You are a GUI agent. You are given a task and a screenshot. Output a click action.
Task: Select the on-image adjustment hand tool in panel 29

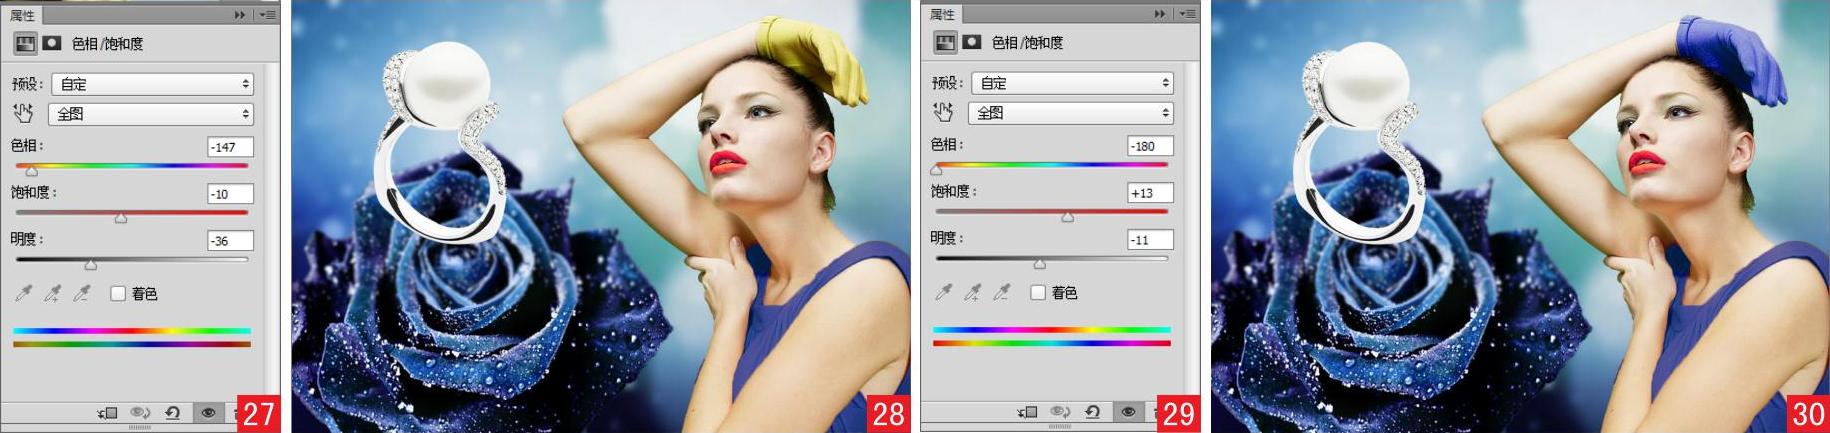point(943,112)
